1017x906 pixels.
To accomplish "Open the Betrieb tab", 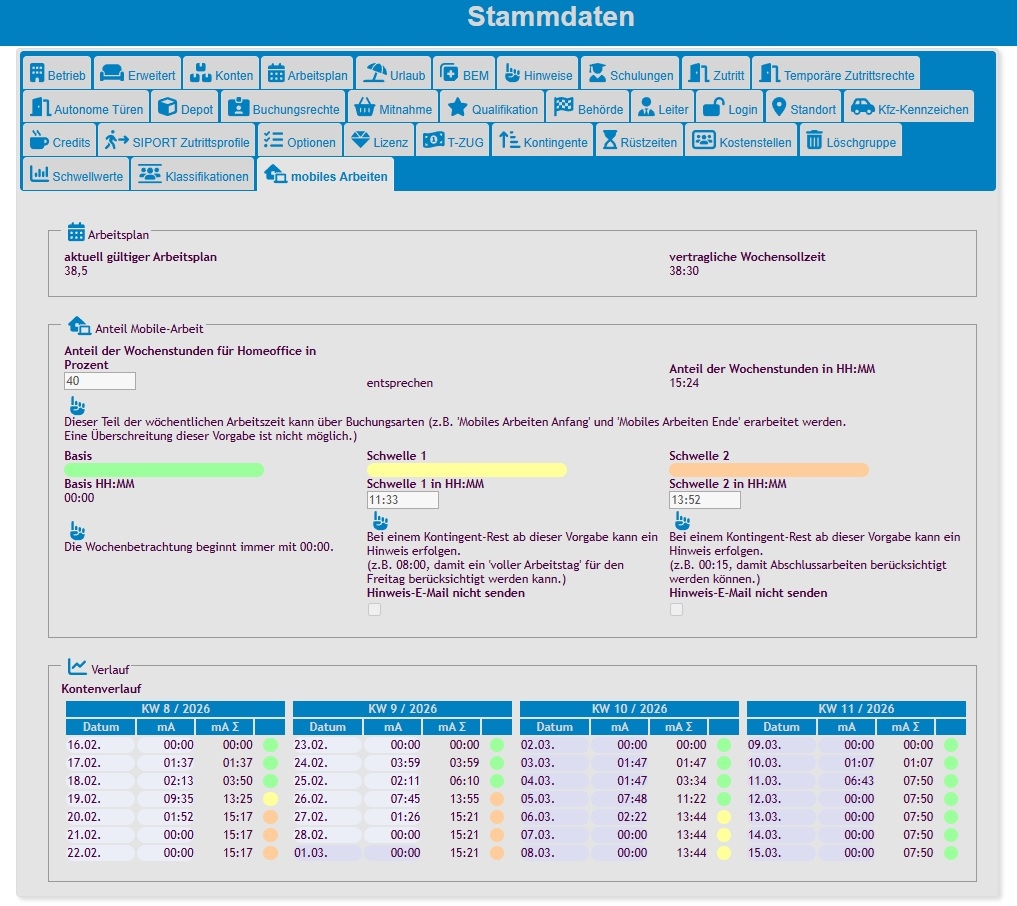I will click(x=57, y=73).
